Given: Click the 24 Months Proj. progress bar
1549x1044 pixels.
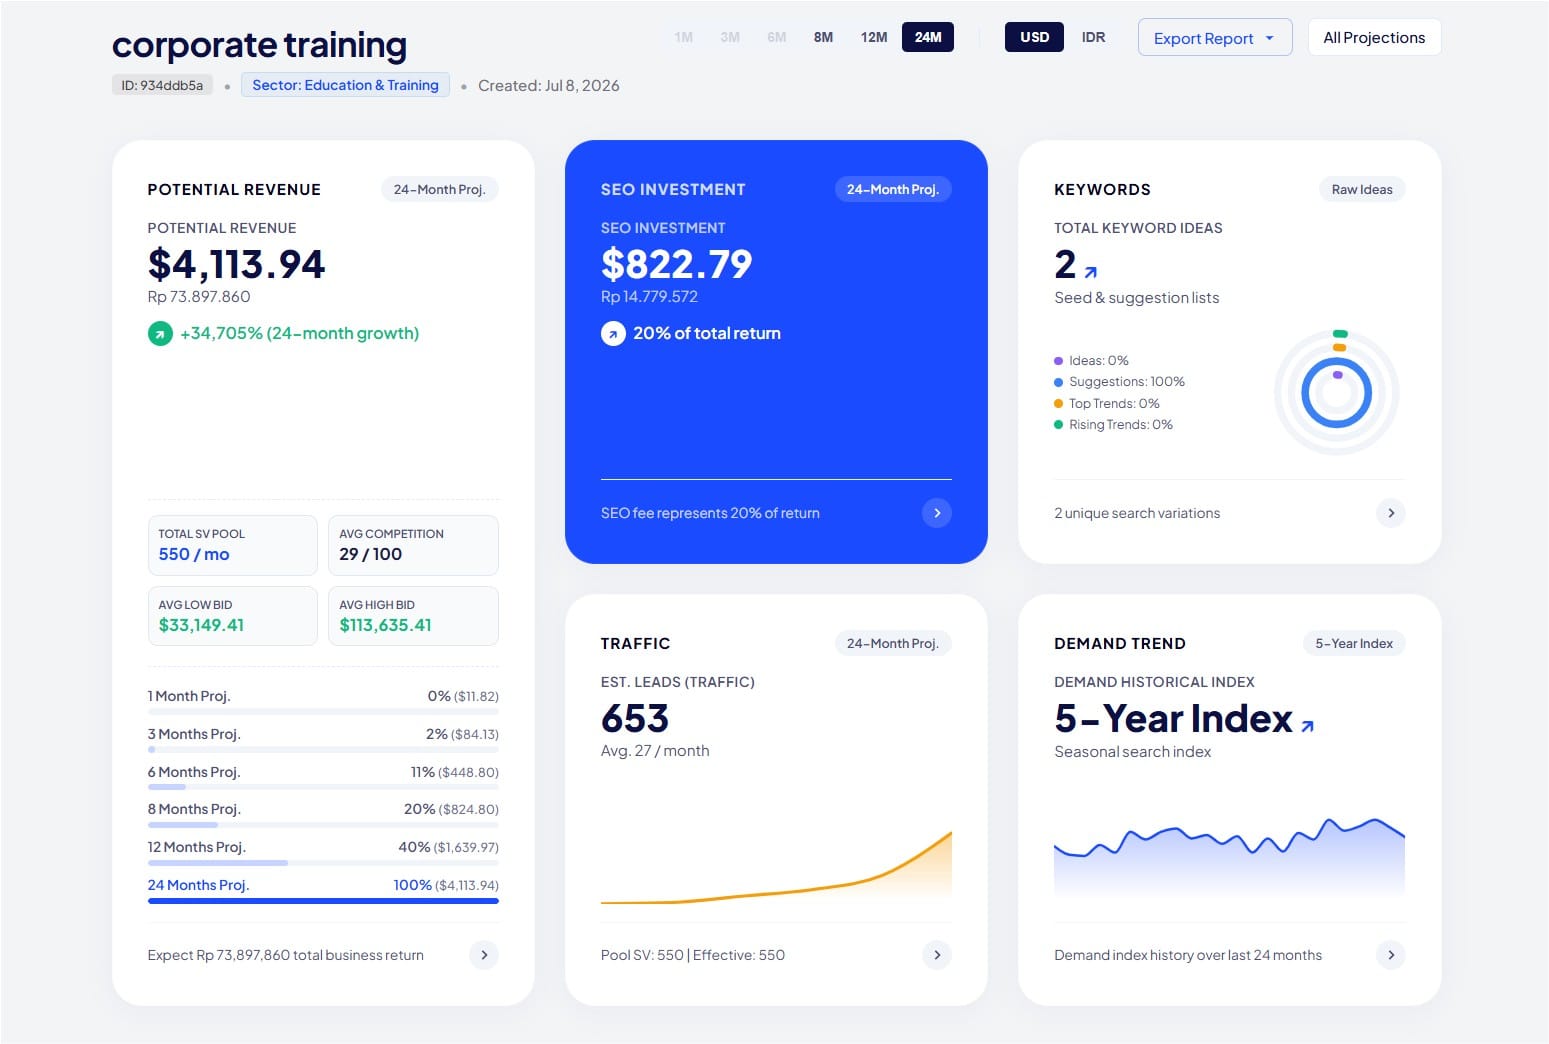Looking at the screenshot, I should tap(323, 901).
